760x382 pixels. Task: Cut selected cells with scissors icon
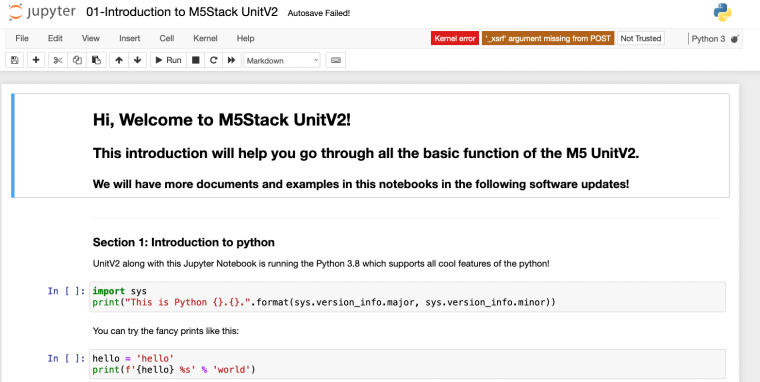pos(58,60)
